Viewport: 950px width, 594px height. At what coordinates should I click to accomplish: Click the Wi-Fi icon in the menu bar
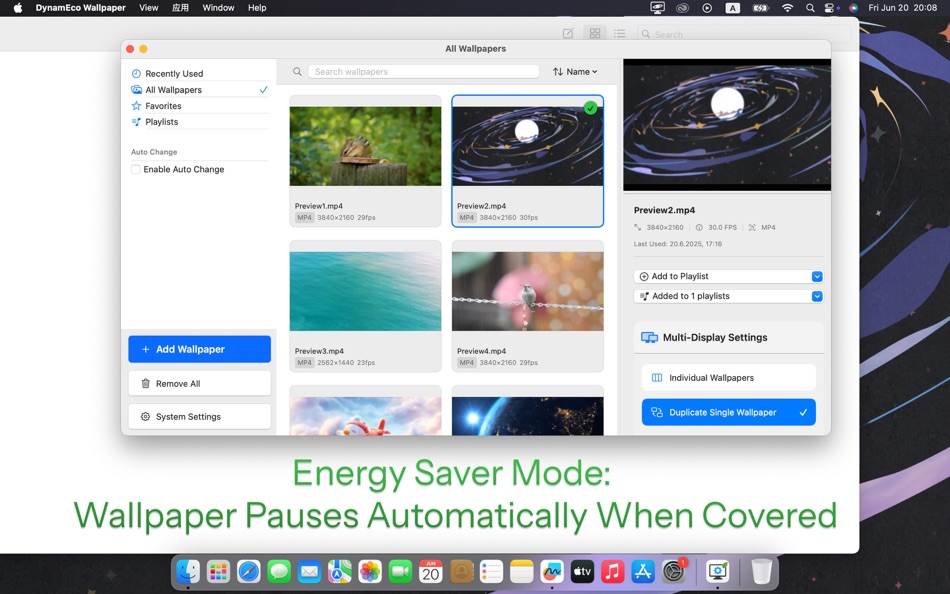point(787,8)
